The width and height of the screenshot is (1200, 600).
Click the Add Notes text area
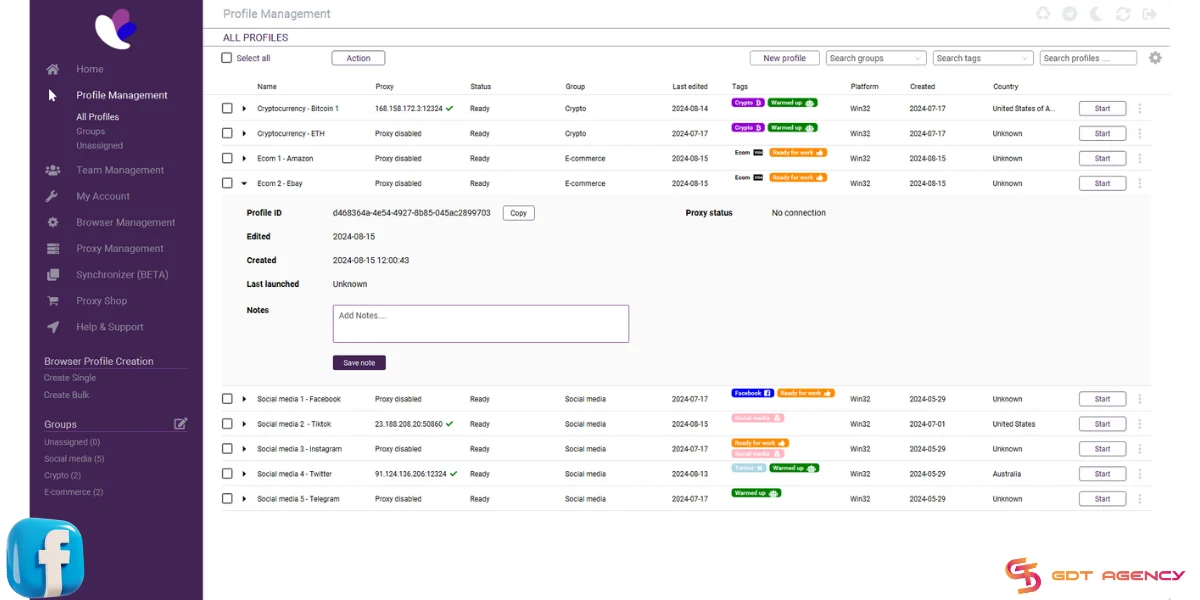coord(480,324)
